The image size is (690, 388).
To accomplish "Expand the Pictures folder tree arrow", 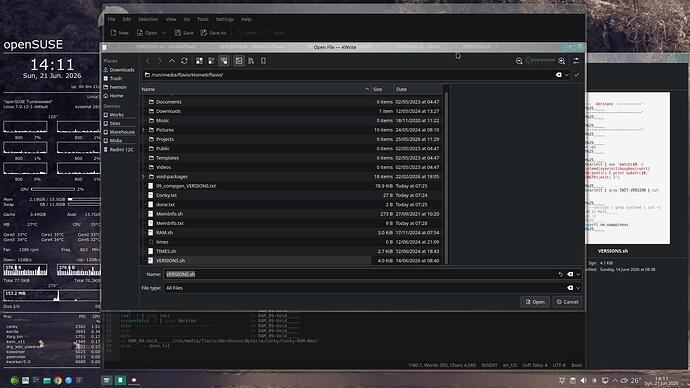I will [x=143, y=130].
